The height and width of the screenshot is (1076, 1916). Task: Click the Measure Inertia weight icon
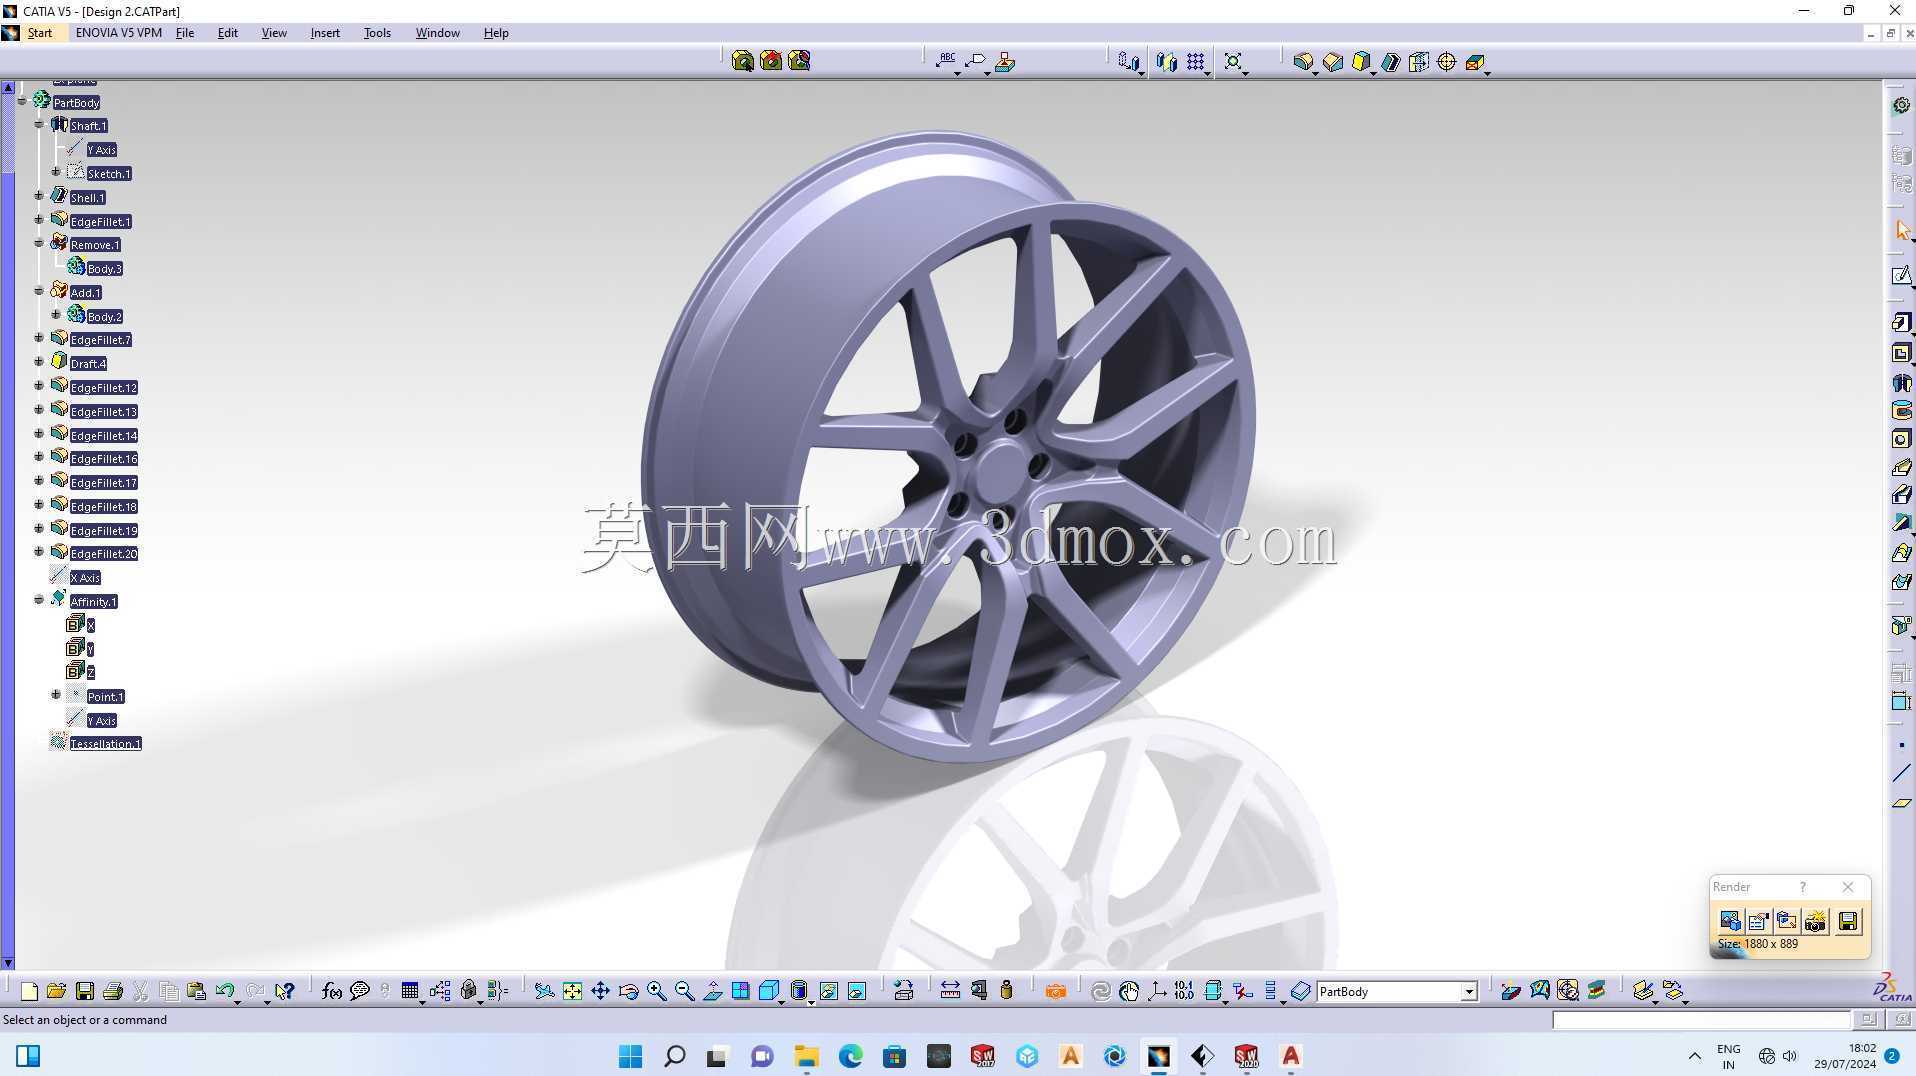(1007, 991)
